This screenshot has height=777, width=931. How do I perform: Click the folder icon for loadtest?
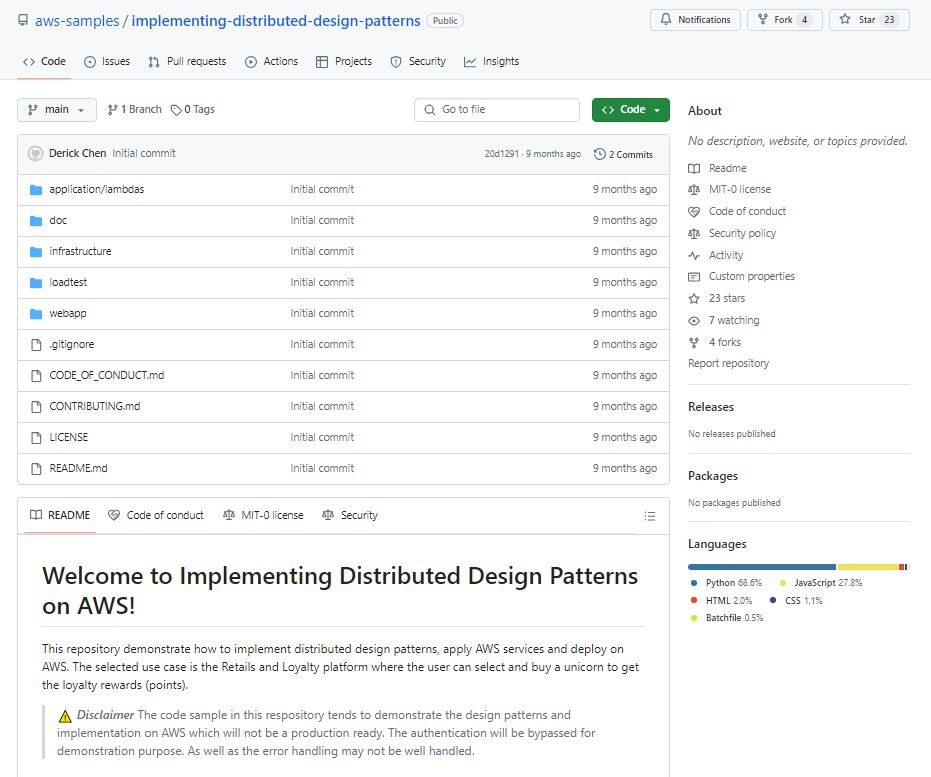pyautogui.click(x=36, y=283)
